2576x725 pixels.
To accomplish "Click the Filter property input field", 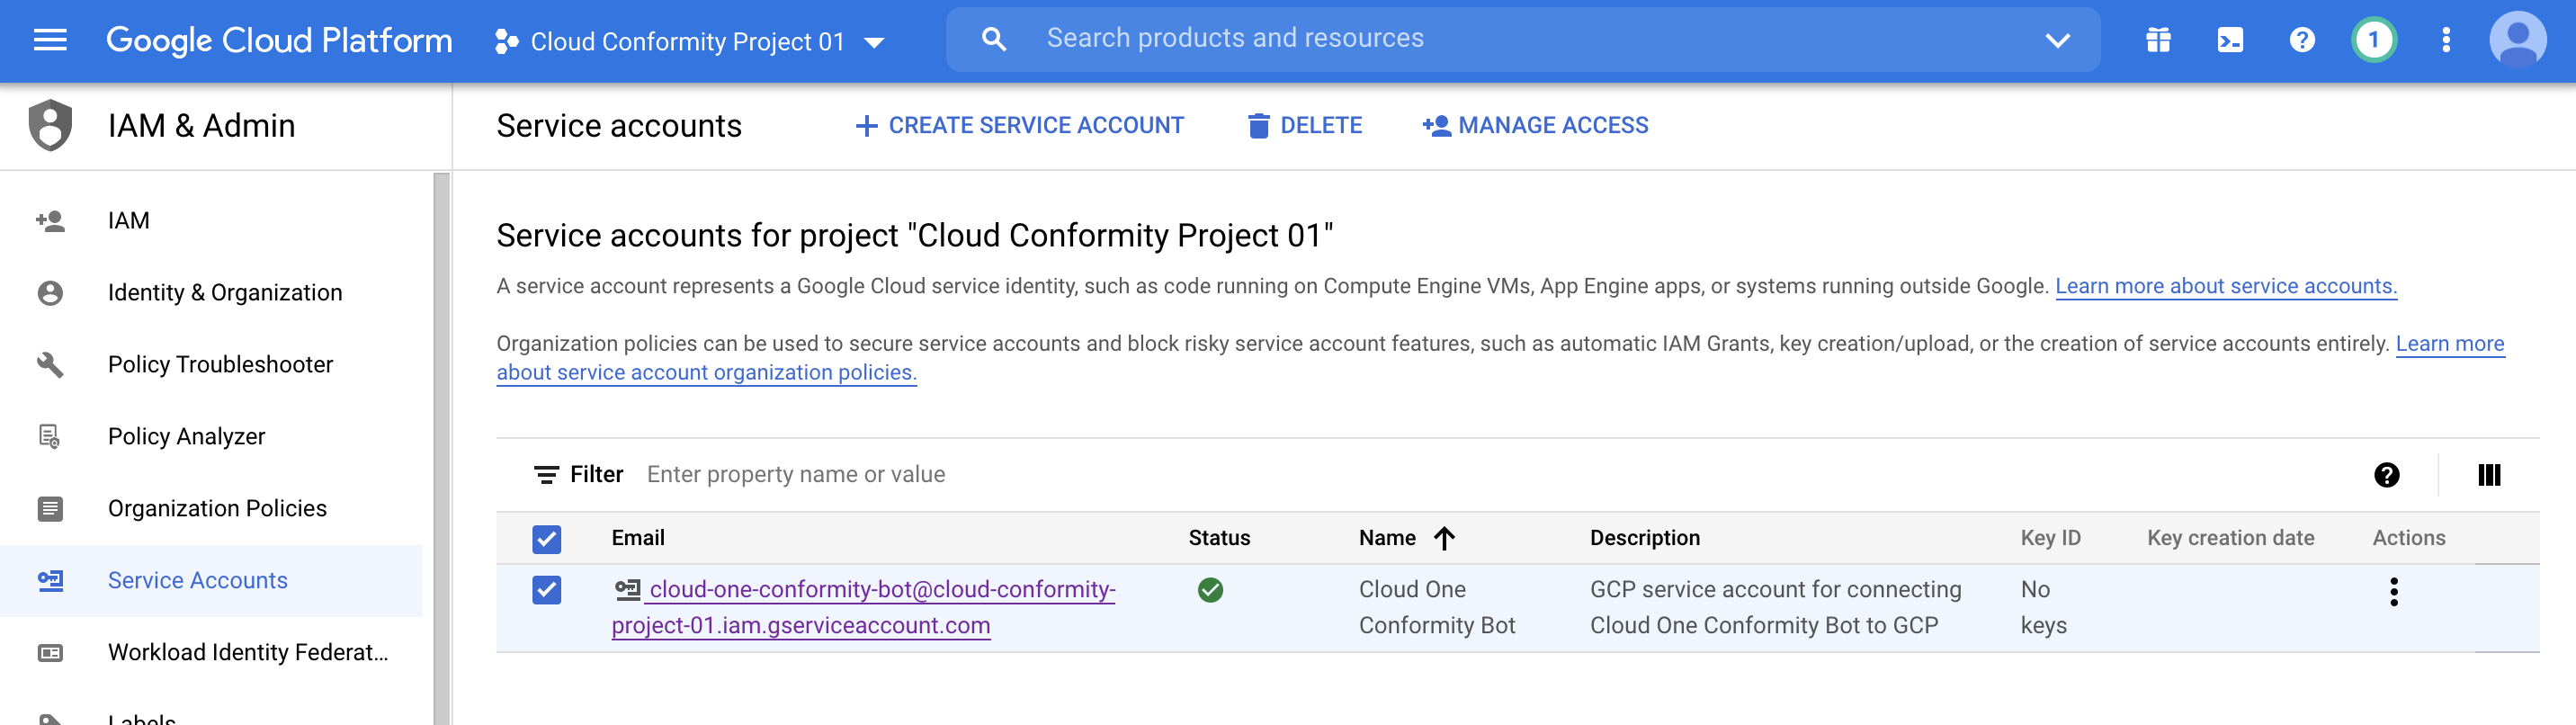I will [x=1200, y=475].
